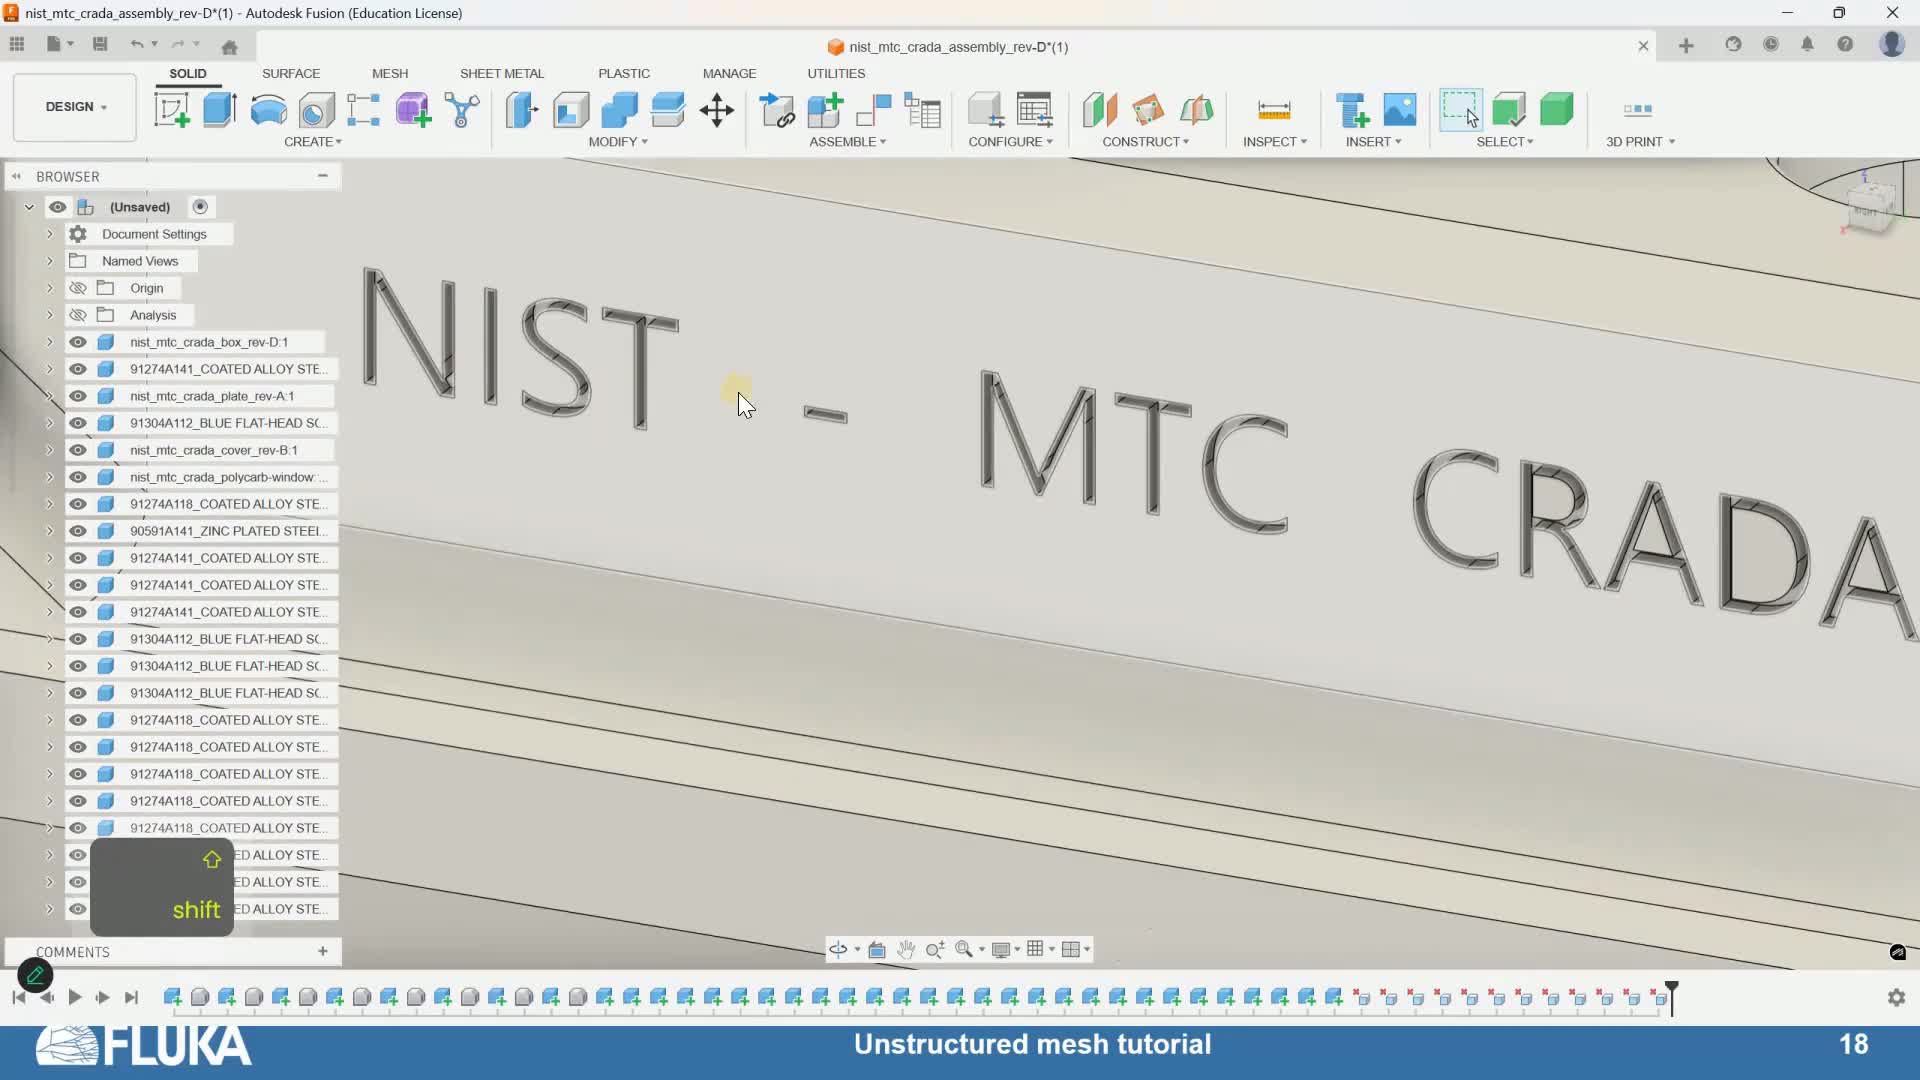Click the timeline end marker
The width and height of the screenshot is (1920, 1080).
coord(1671,998)
